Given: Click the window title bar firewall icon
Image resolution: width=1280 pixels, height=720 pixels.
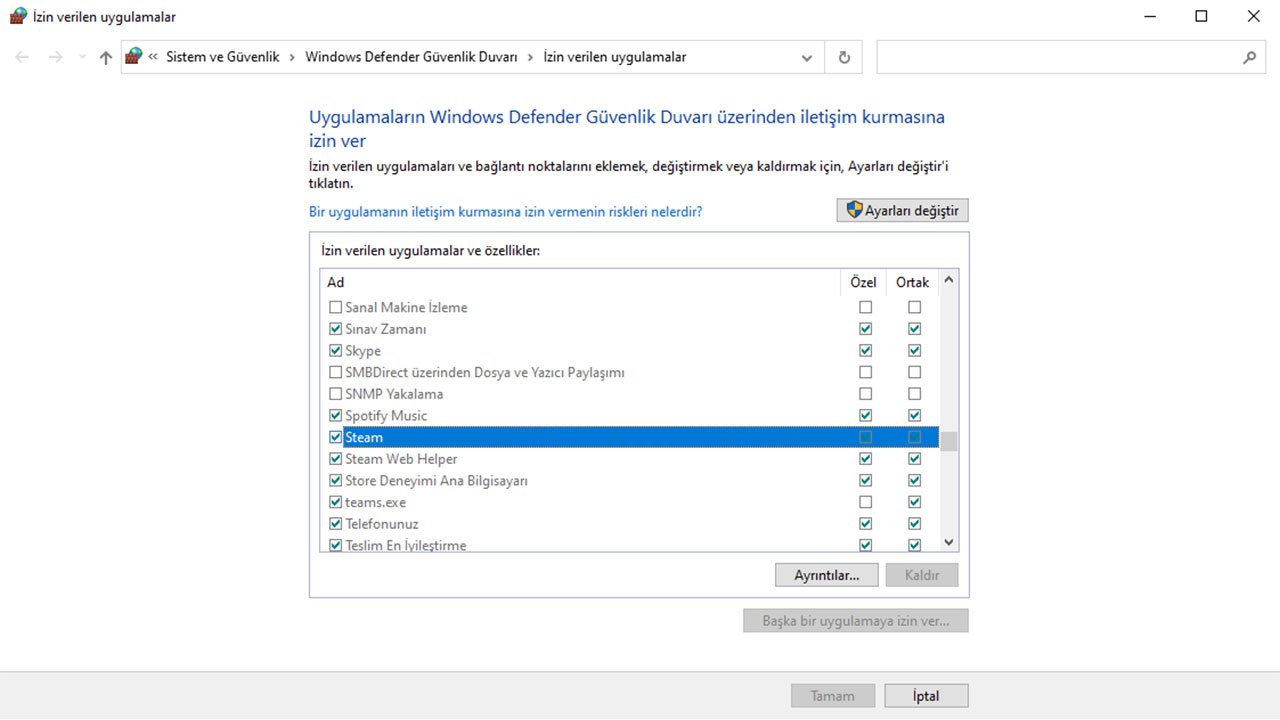Looking at the screenshot, I should (17, 16).
